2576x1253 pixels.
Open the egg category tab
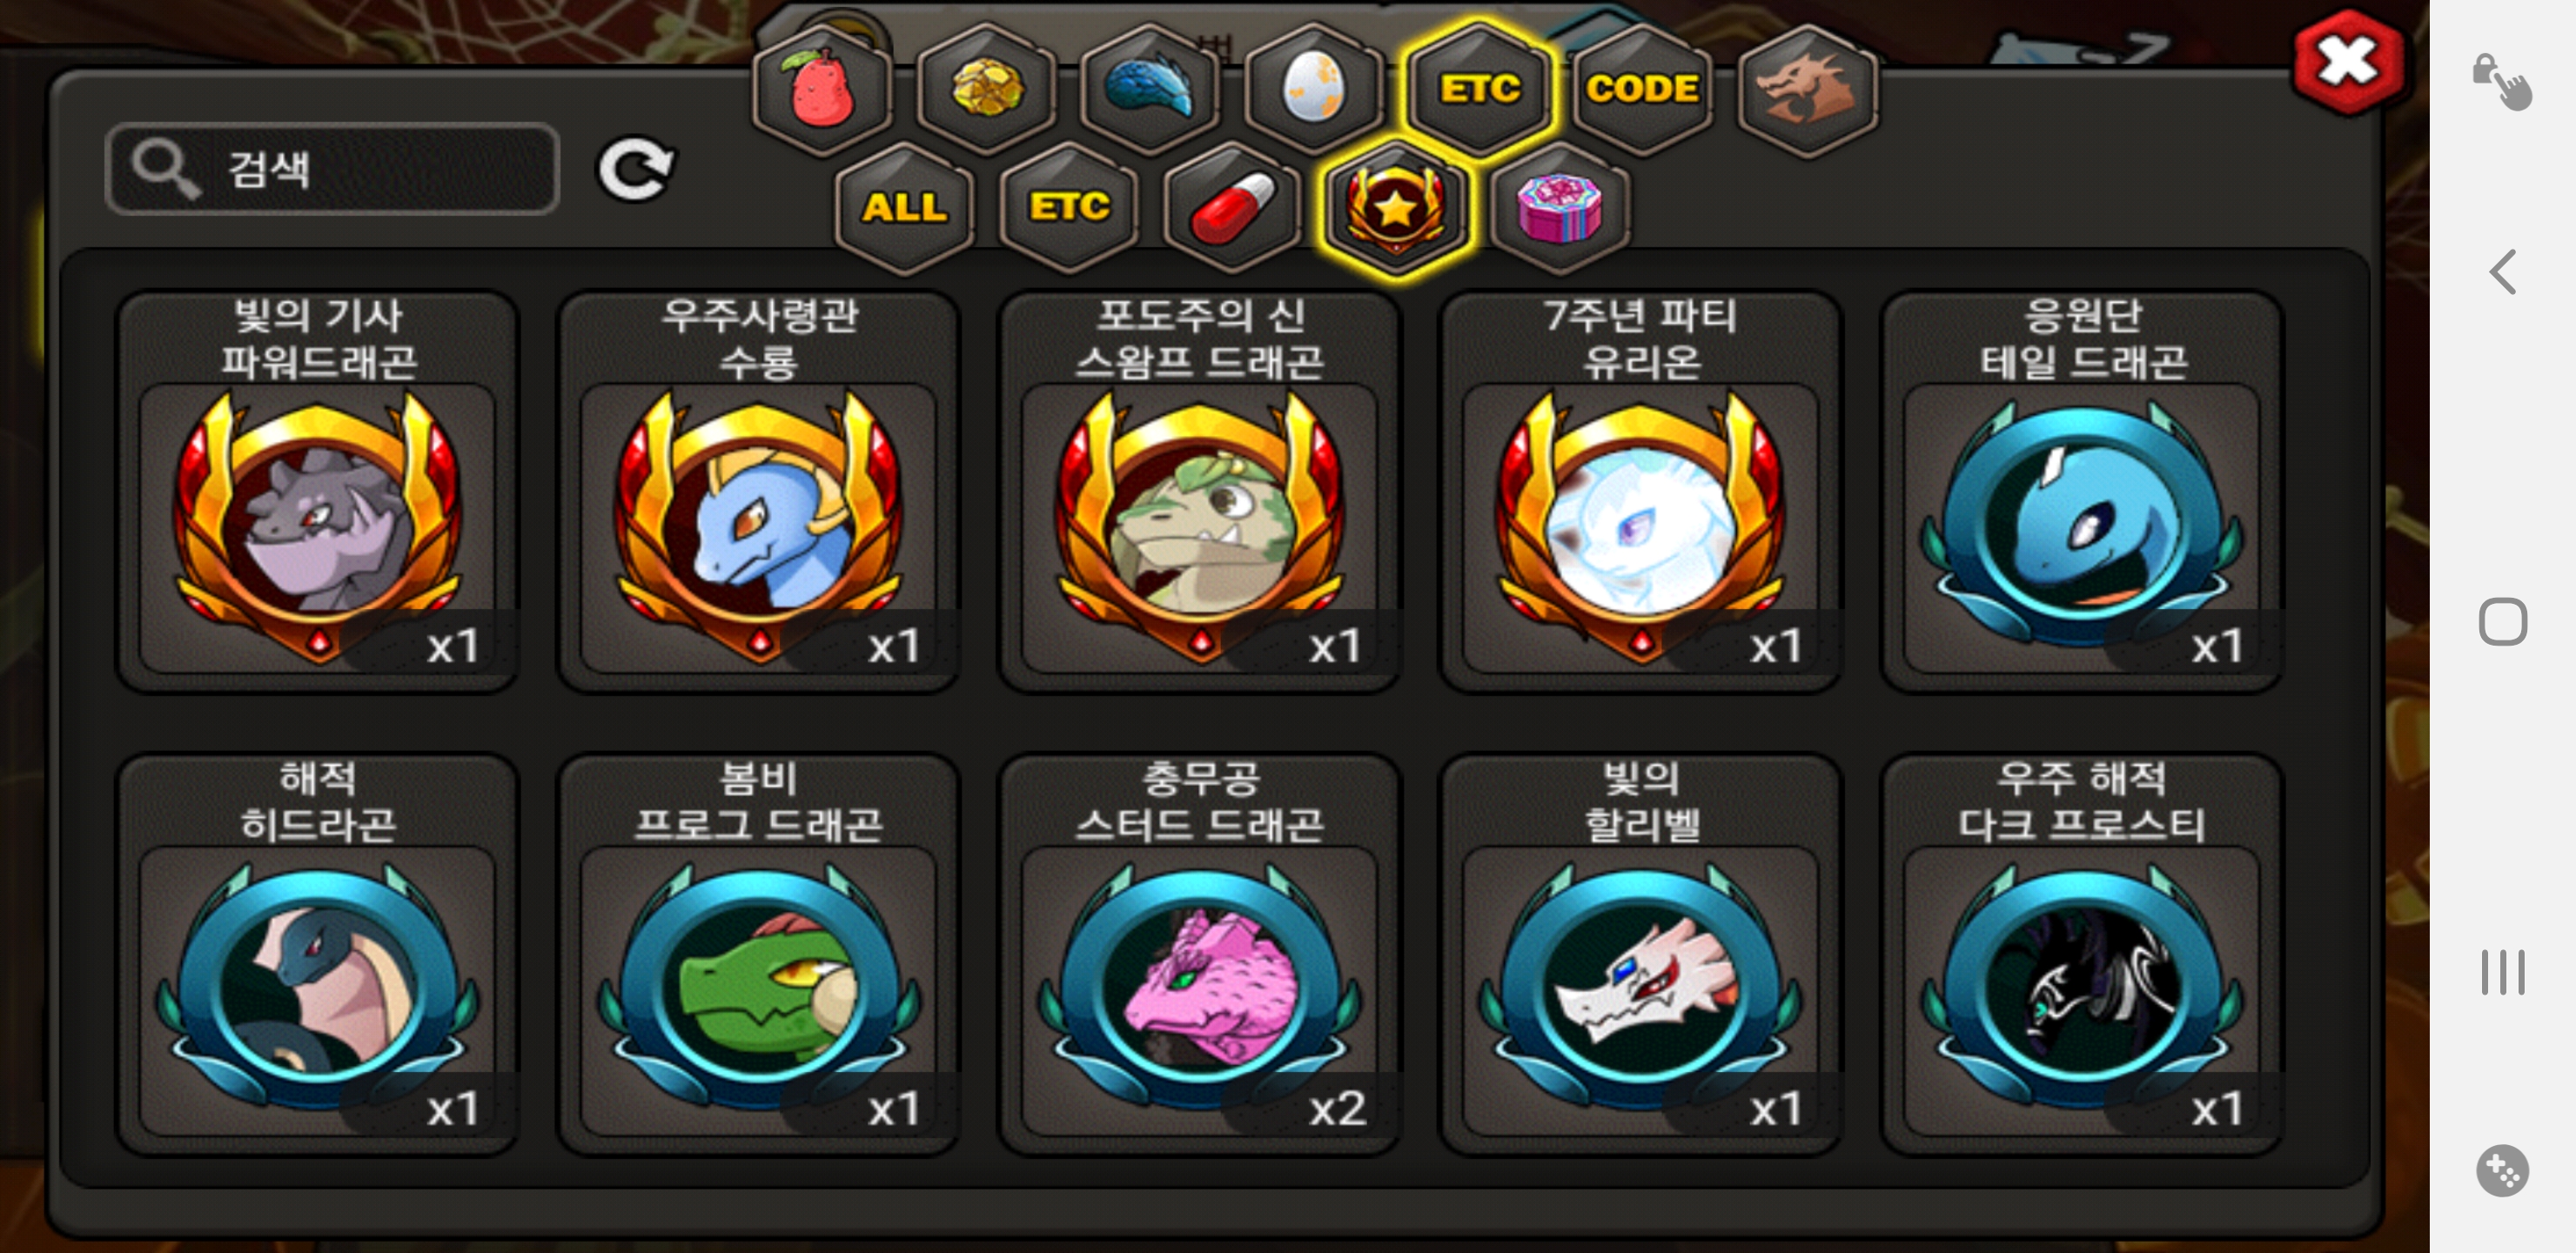(x=1314, y=90)
